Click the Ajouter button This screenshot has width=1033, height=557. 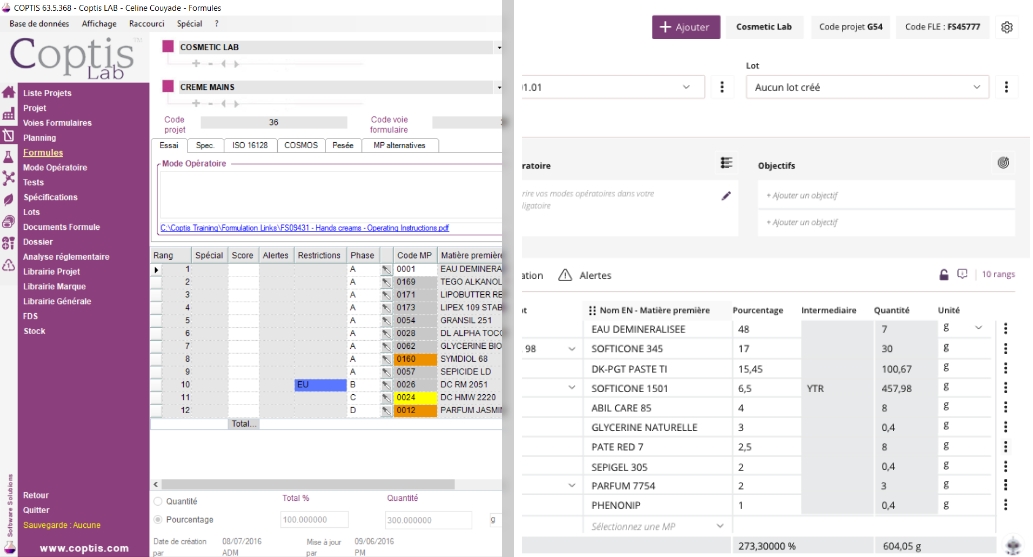click(686, 27)
